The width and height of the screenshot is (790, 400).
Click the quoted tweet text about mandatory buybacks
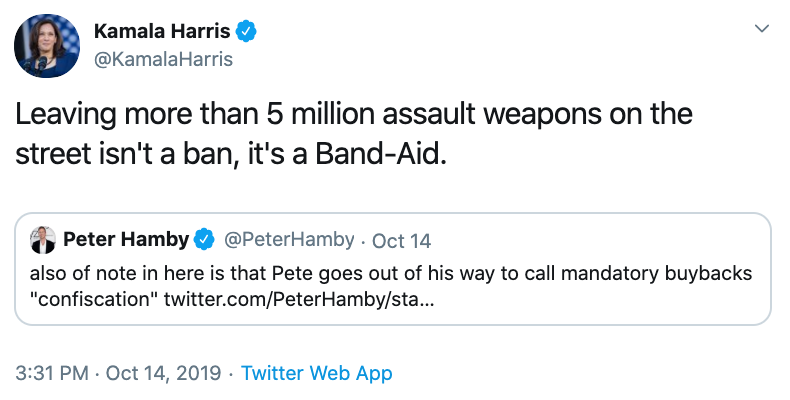(400, 273)
